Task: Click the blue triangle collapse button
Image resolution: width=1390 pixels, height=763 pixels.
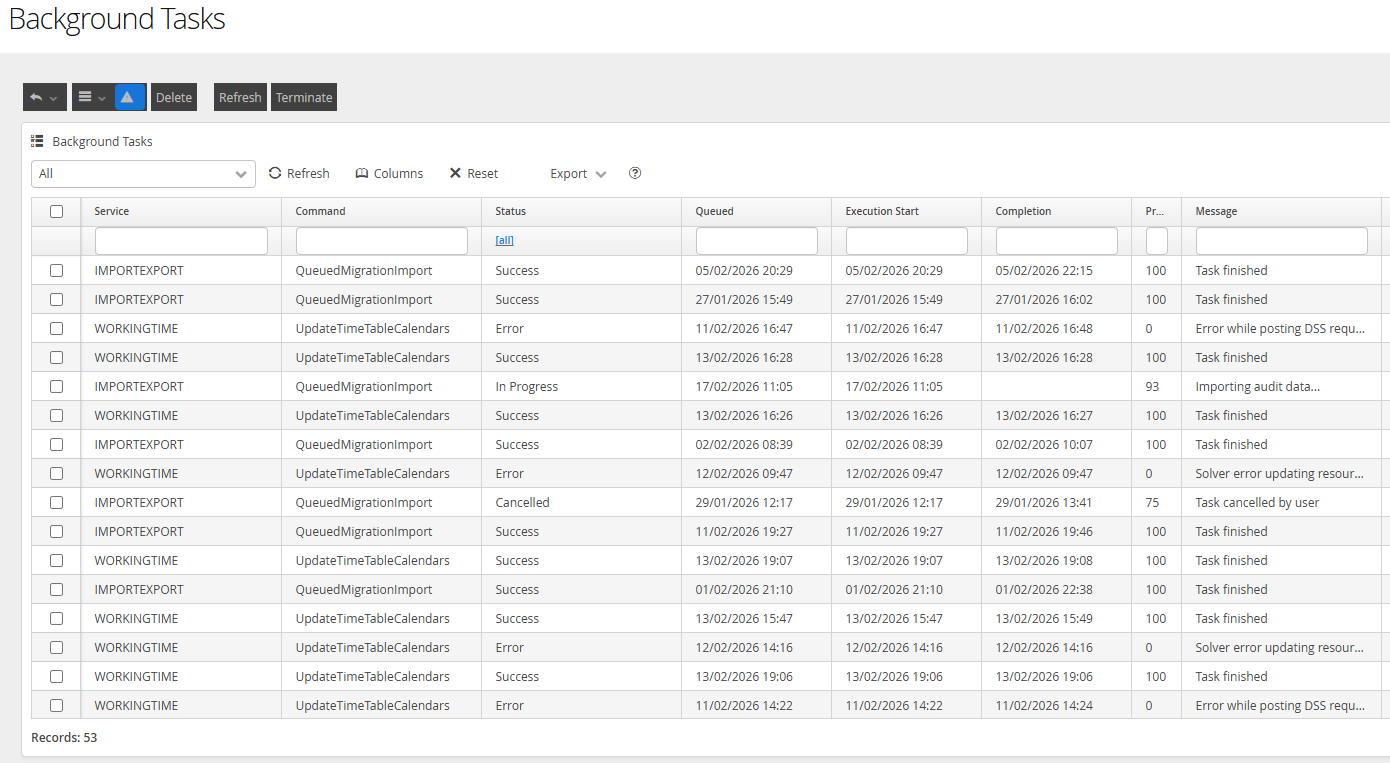Action: point(130,97)
